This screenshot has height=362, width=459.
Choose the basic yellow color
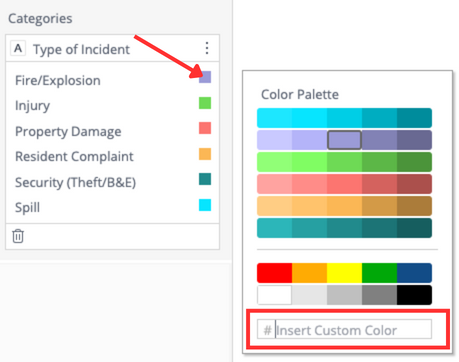pos(344,273)
